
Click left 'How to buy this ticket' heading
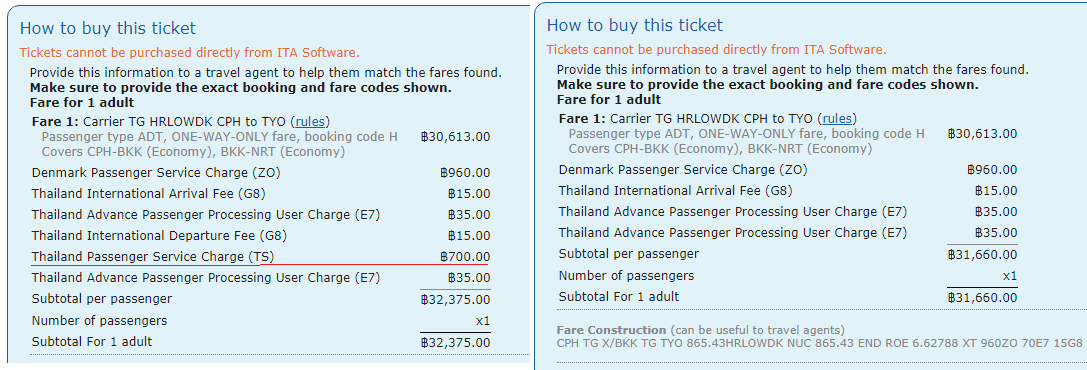pyautogui.click(x=107, y=28)
